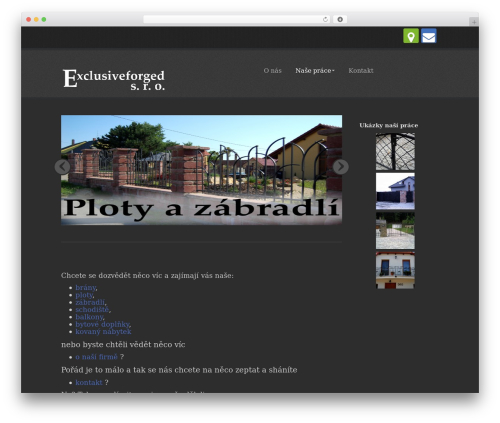Open the kontakt link in text

coord(89,383)
